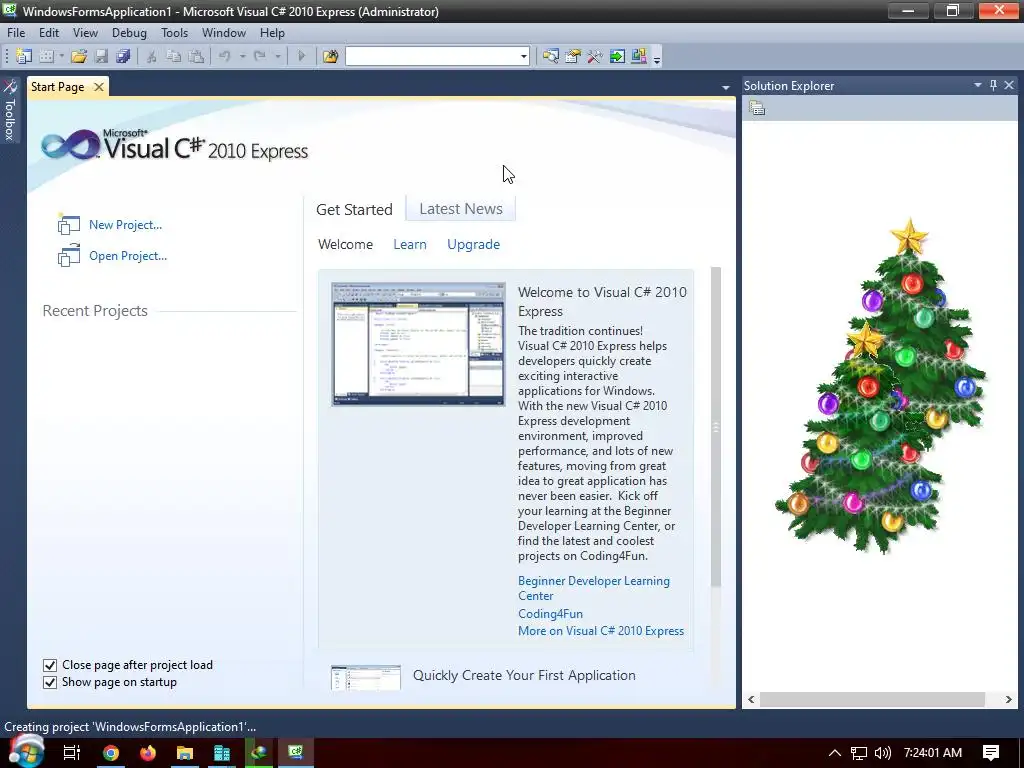
Task: Open Solution Explorer window position menu
Action: pyautogui.click(x=978, y=86)
